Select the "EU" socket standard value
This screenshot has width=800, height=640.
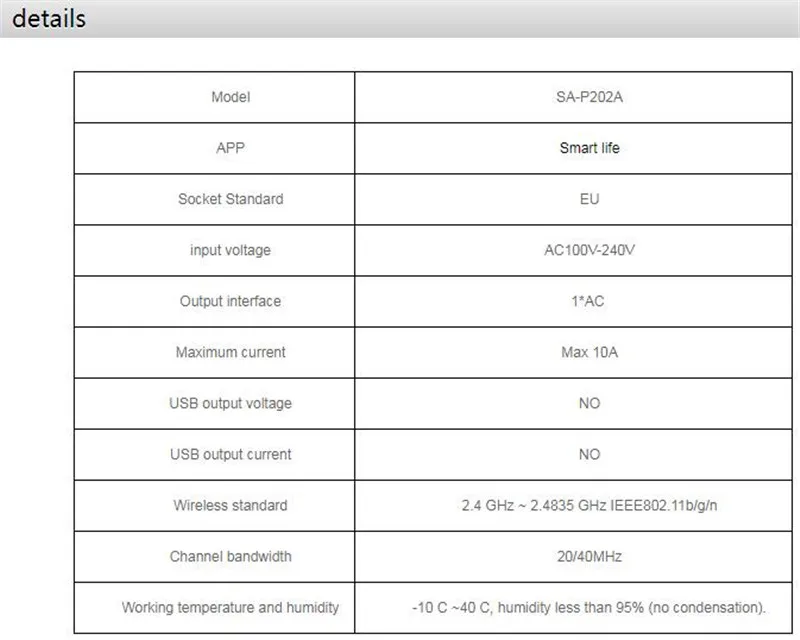pos(589,199)
